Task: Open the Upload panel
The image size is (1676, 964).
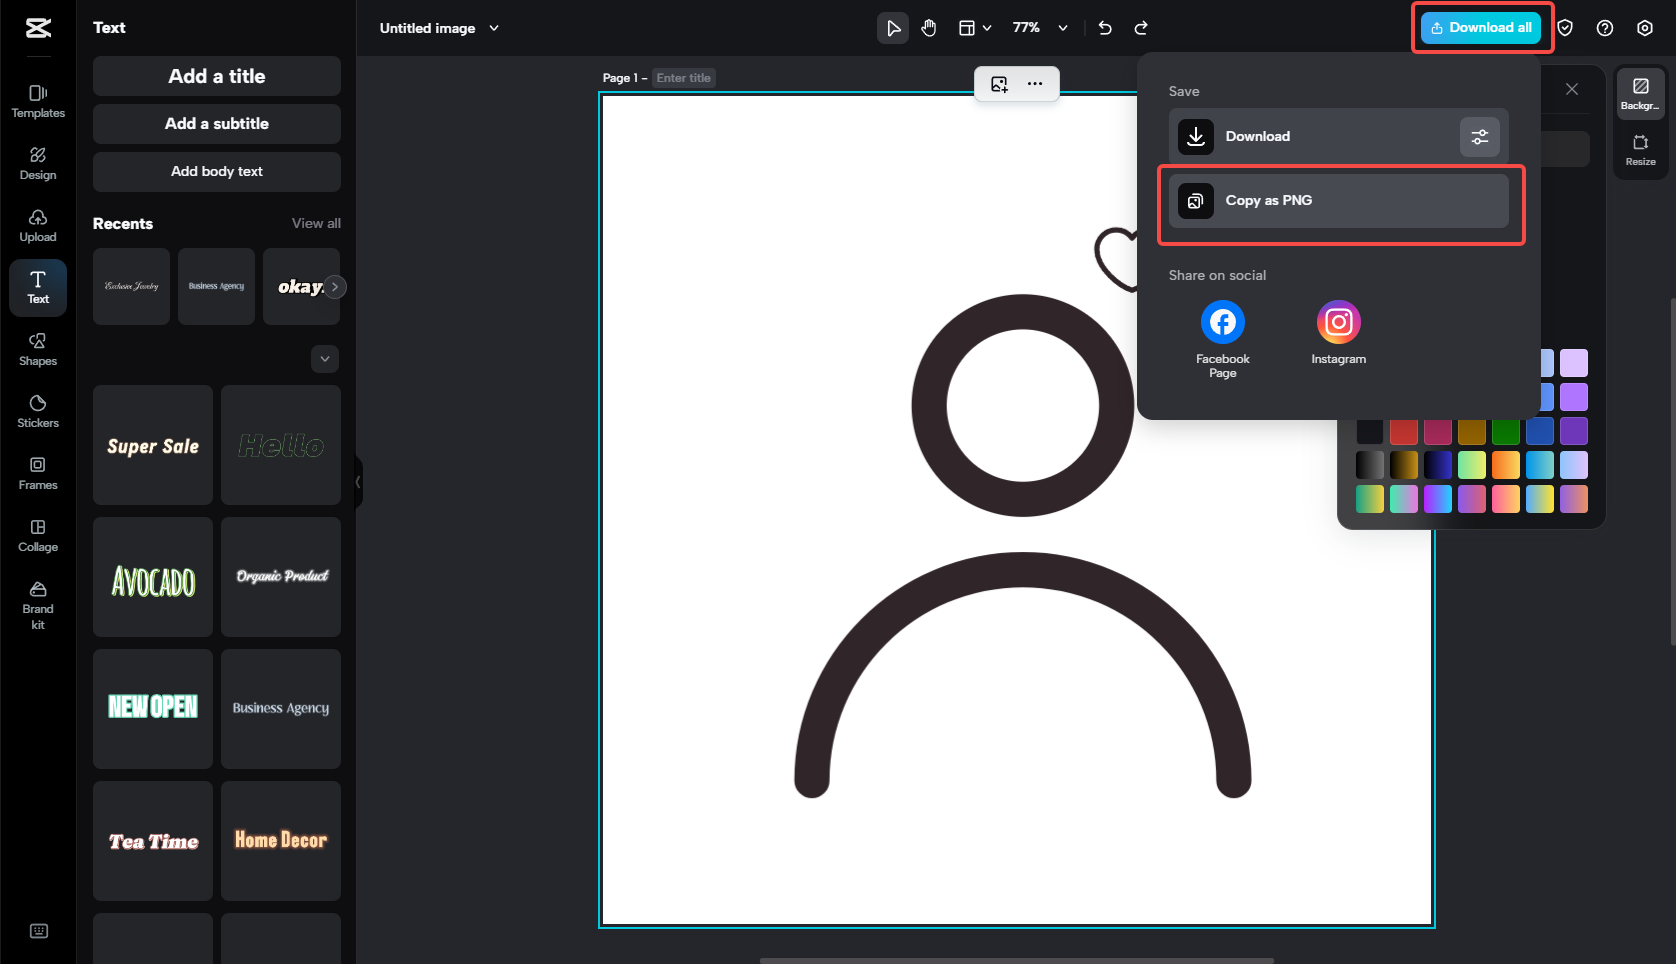Action: click(x=37, y=224)
